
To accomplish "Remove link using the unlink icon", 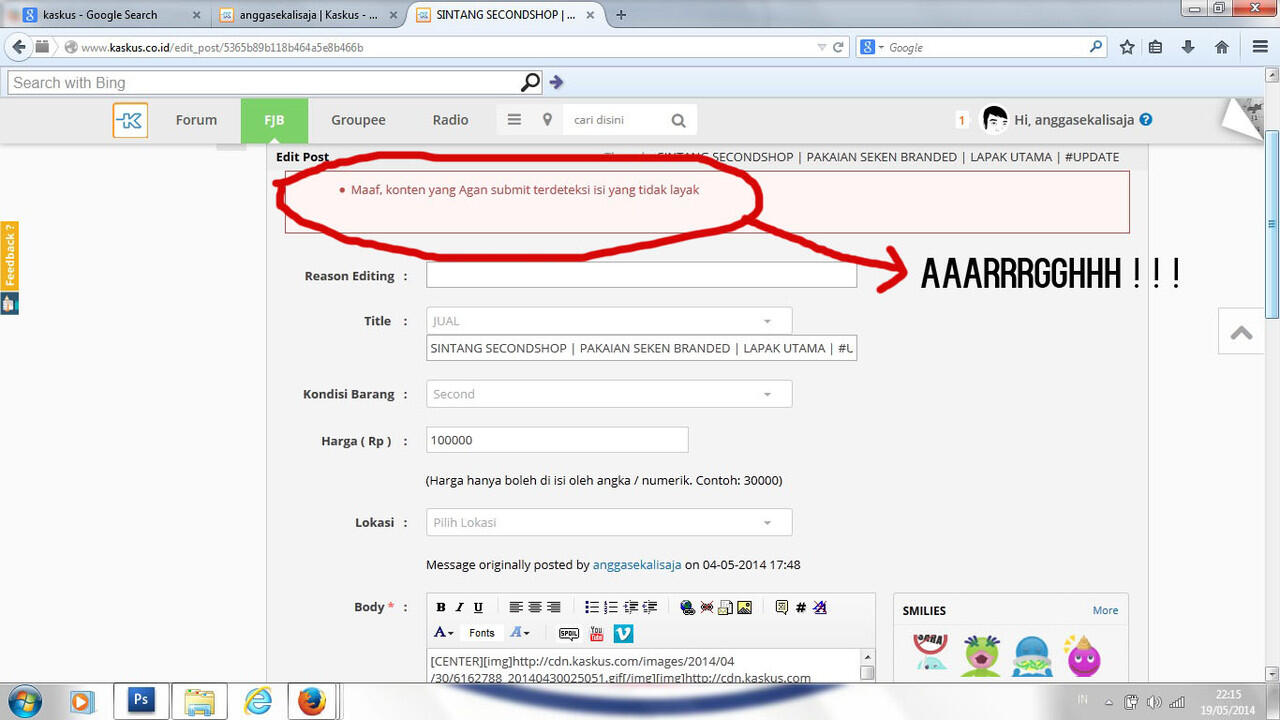I will coord(706,607).
